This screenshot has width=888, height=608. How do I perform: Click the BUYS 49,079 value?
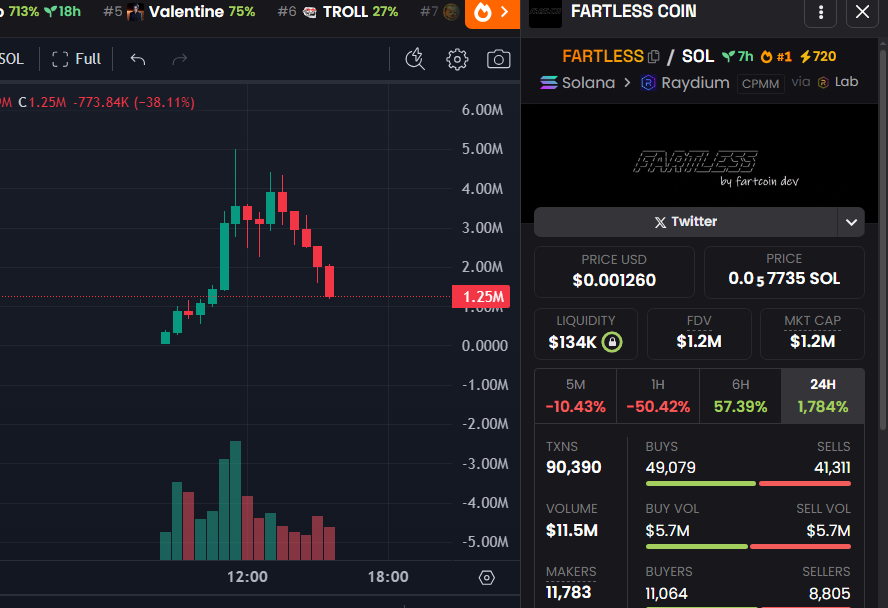click(x=671, y=468)
